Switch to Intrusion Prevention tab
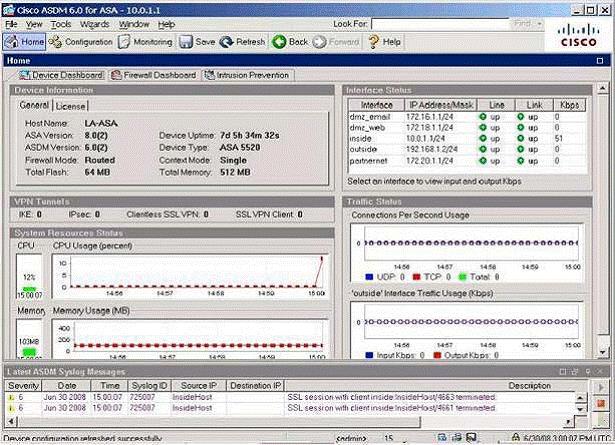This screenshot has height=445, width=615. coord(247,75)
